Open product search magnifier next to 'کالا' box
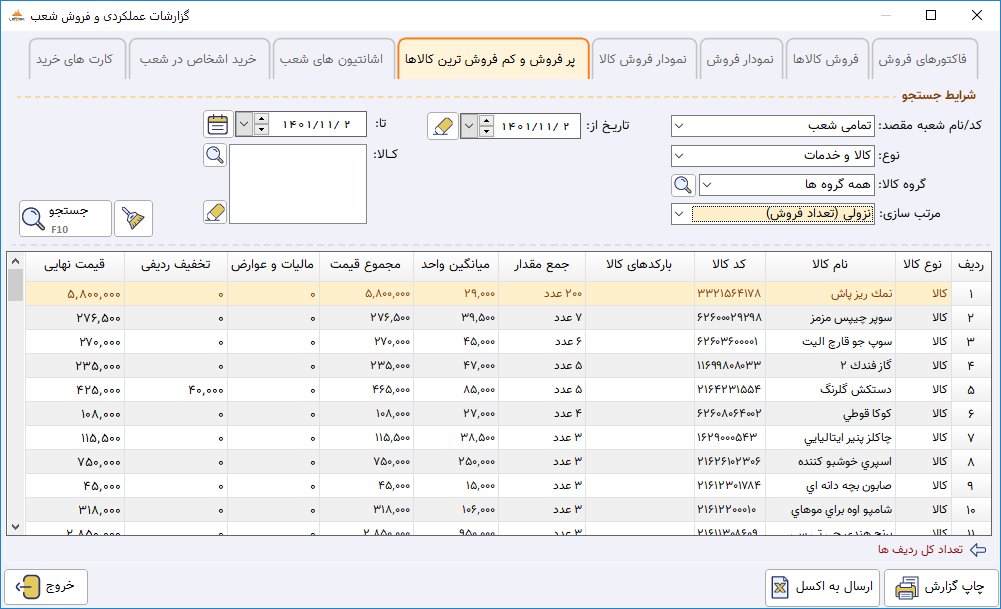Viewport: 1001px width, 609px height. [x=215, y=155]
